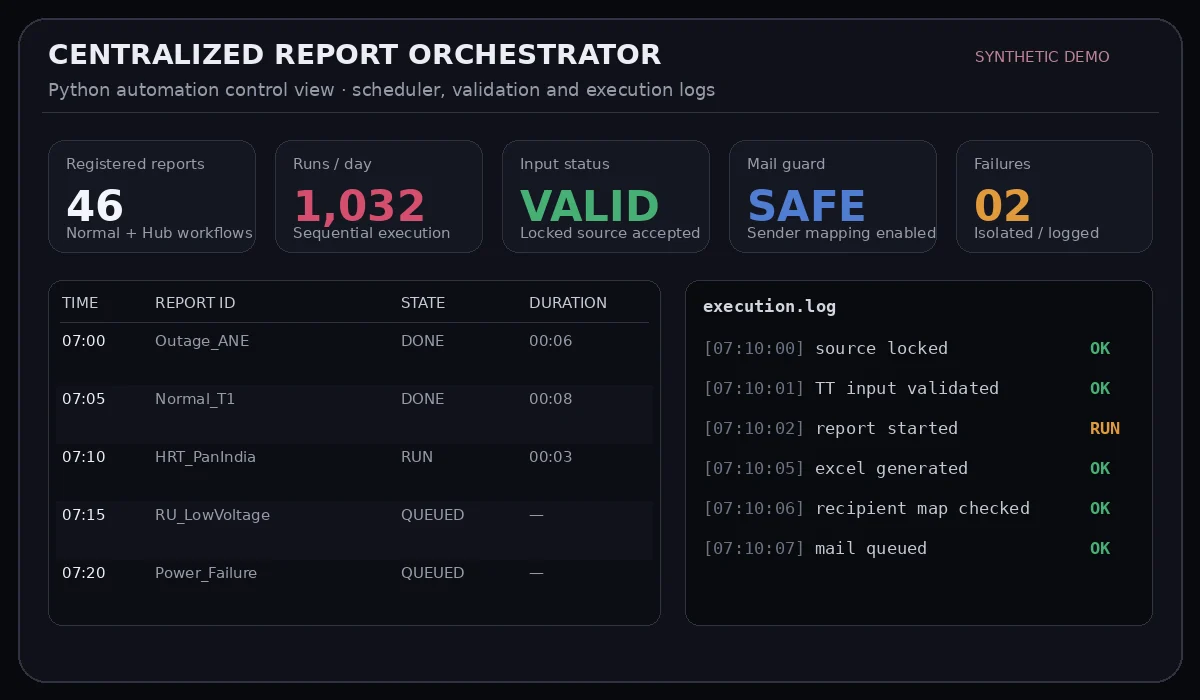Click the execution.log panel title
1200x700 pixels.
tap(769, 307)
